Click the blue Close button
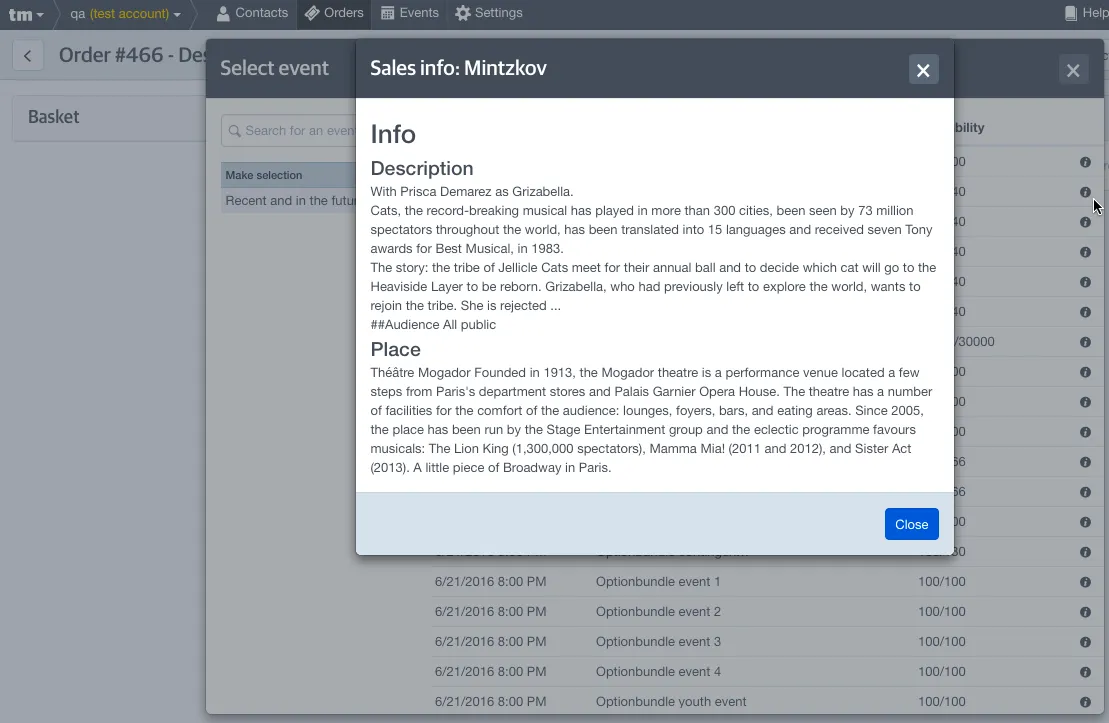The image size is (1109, 723). click(x=911, y=524)
